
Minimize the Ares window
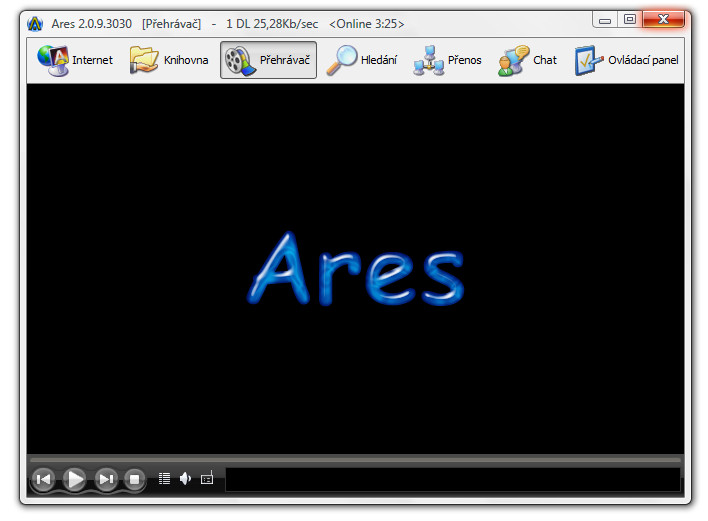tap(605, 20)
